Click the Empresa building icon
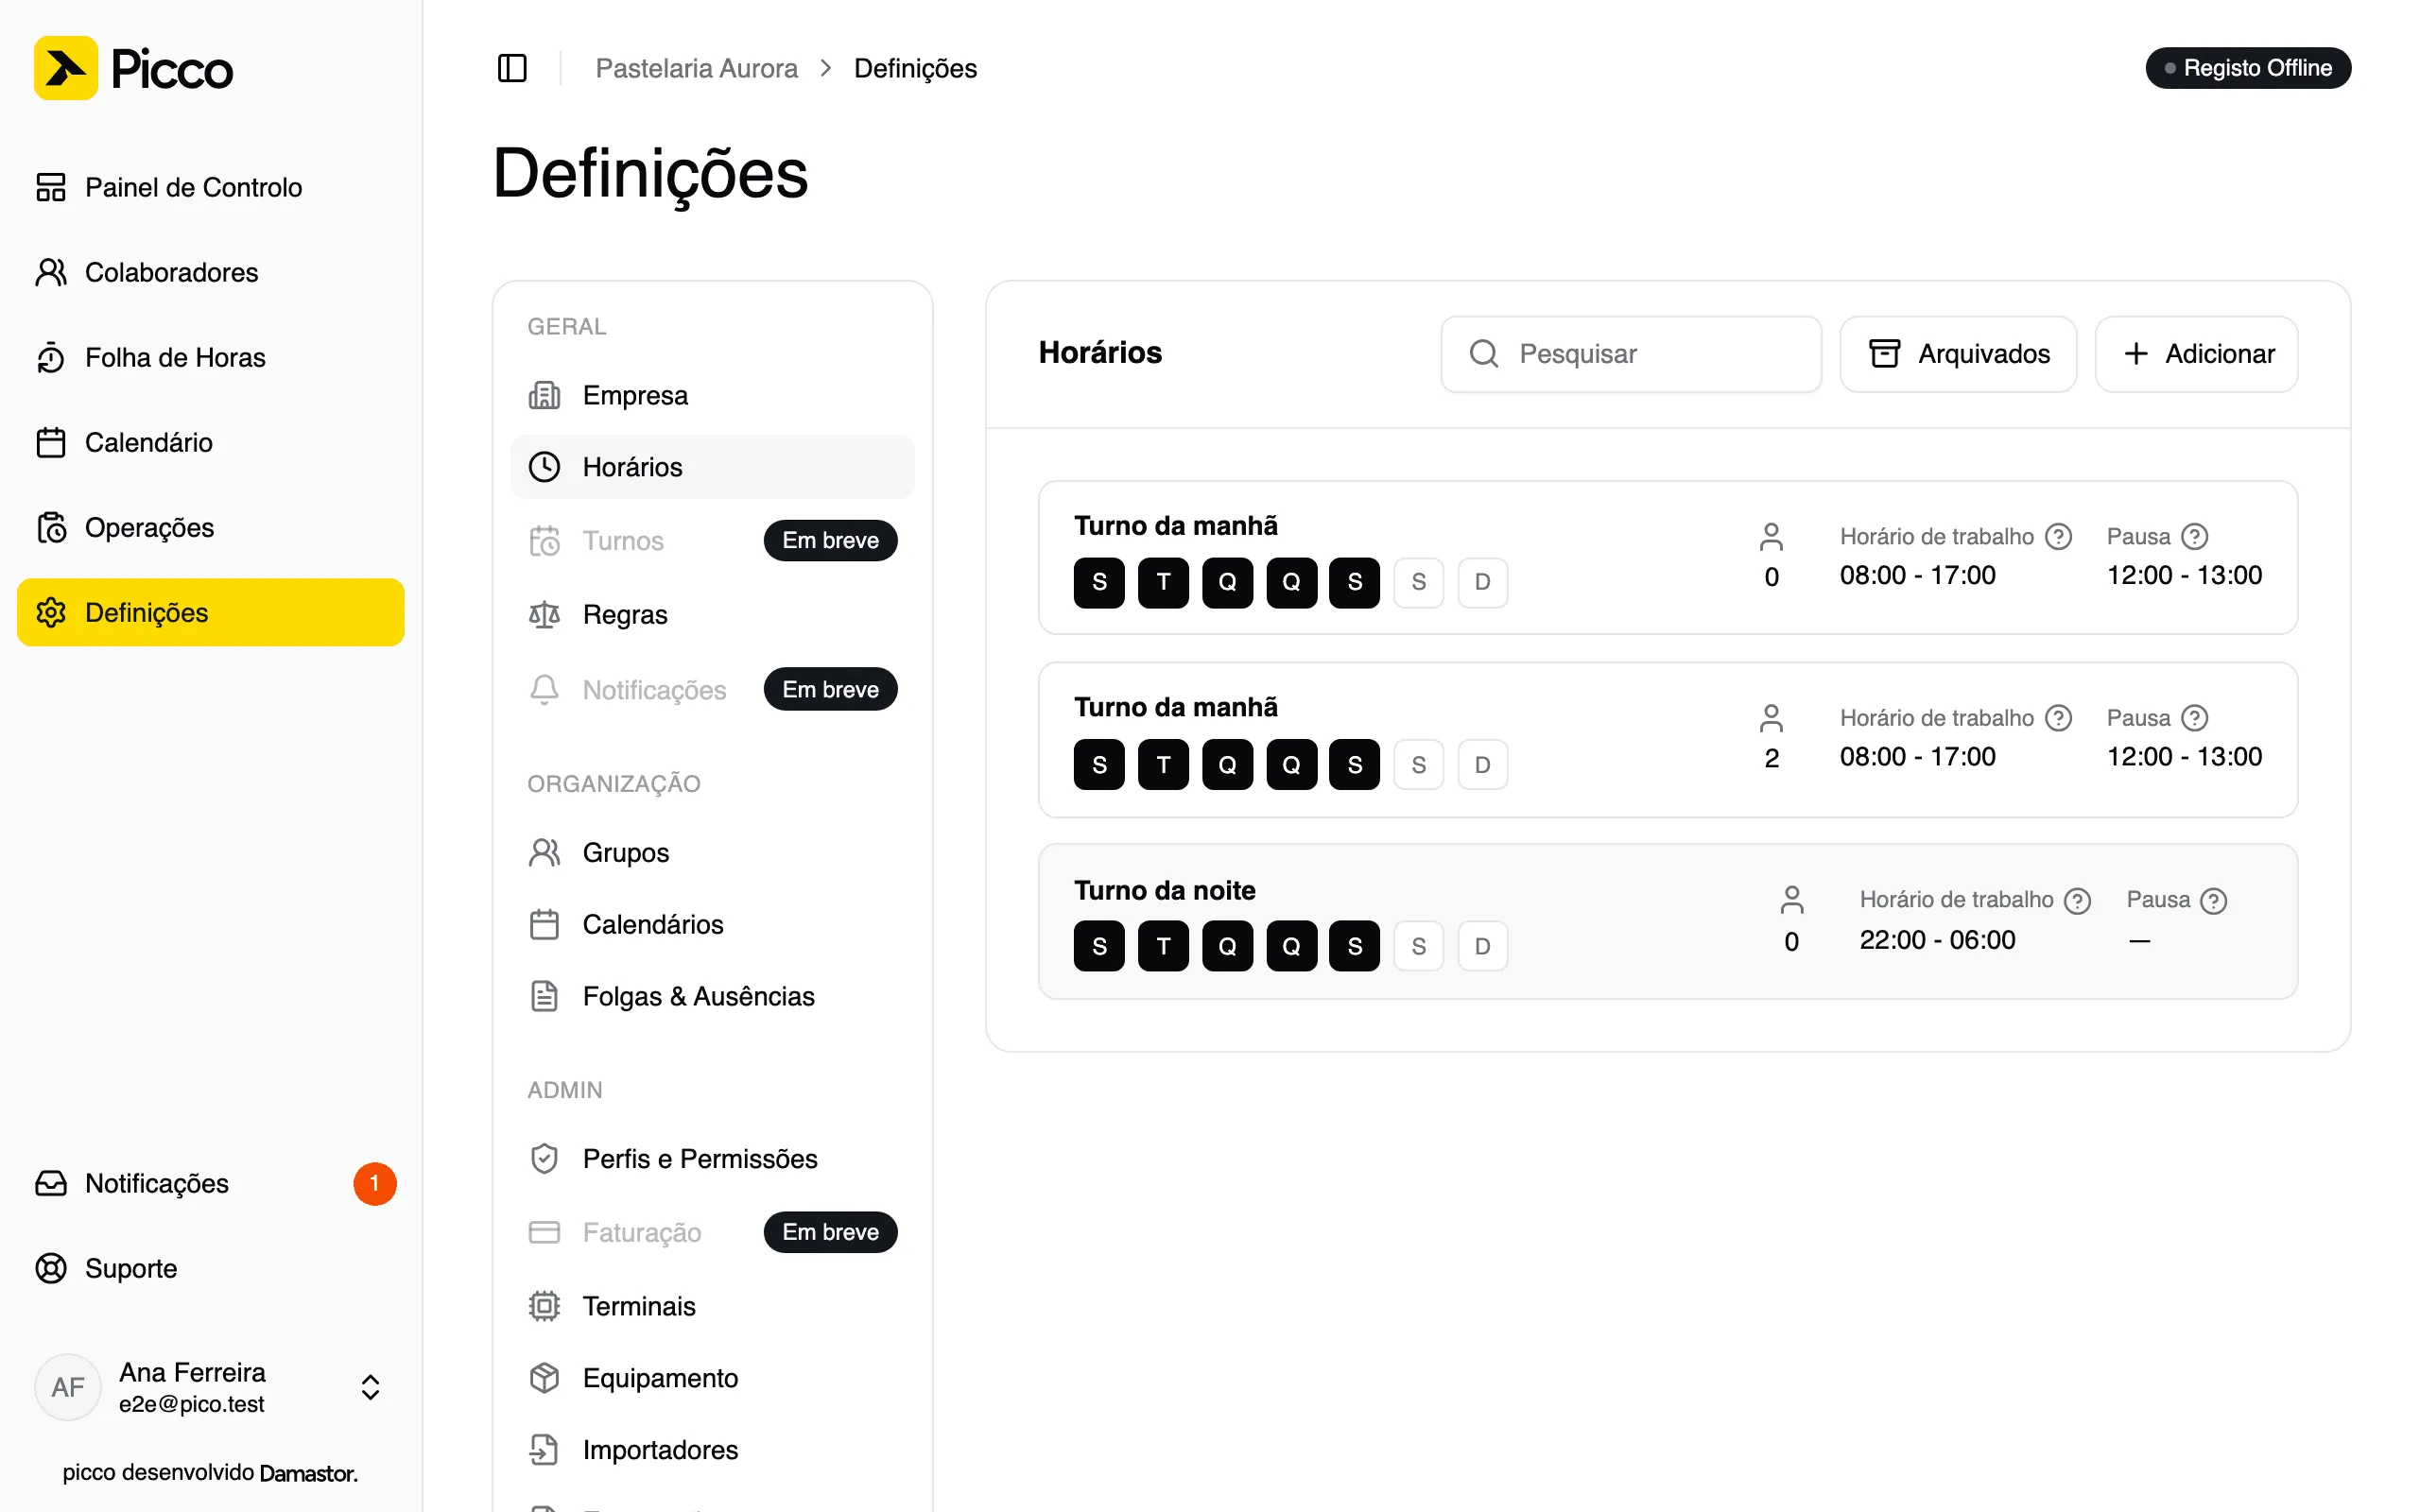Image resolution: width=2420 pixels, height=1512 pixels. coord(544,395)
